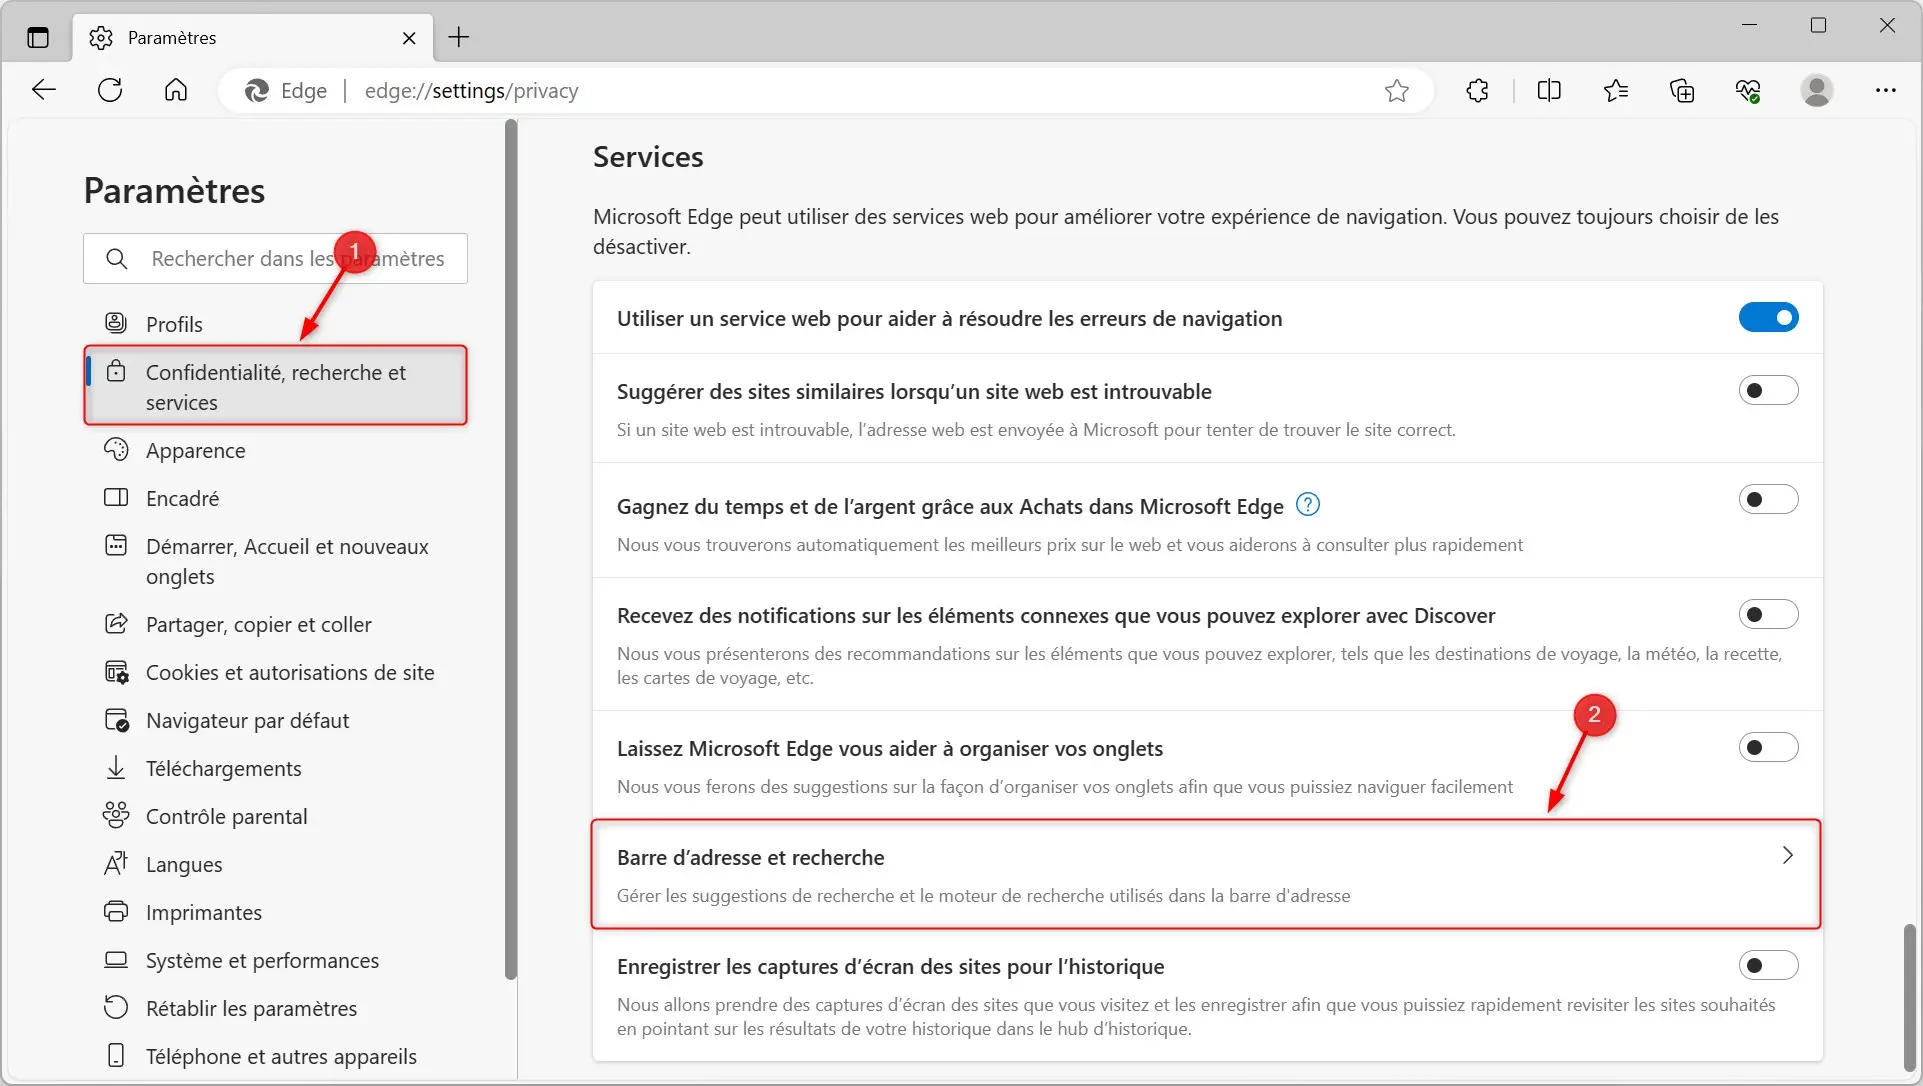Click the help icon beside Achats
Image resolution: width=1923 pixels, height=1086 pixels.
[1308, 505]
